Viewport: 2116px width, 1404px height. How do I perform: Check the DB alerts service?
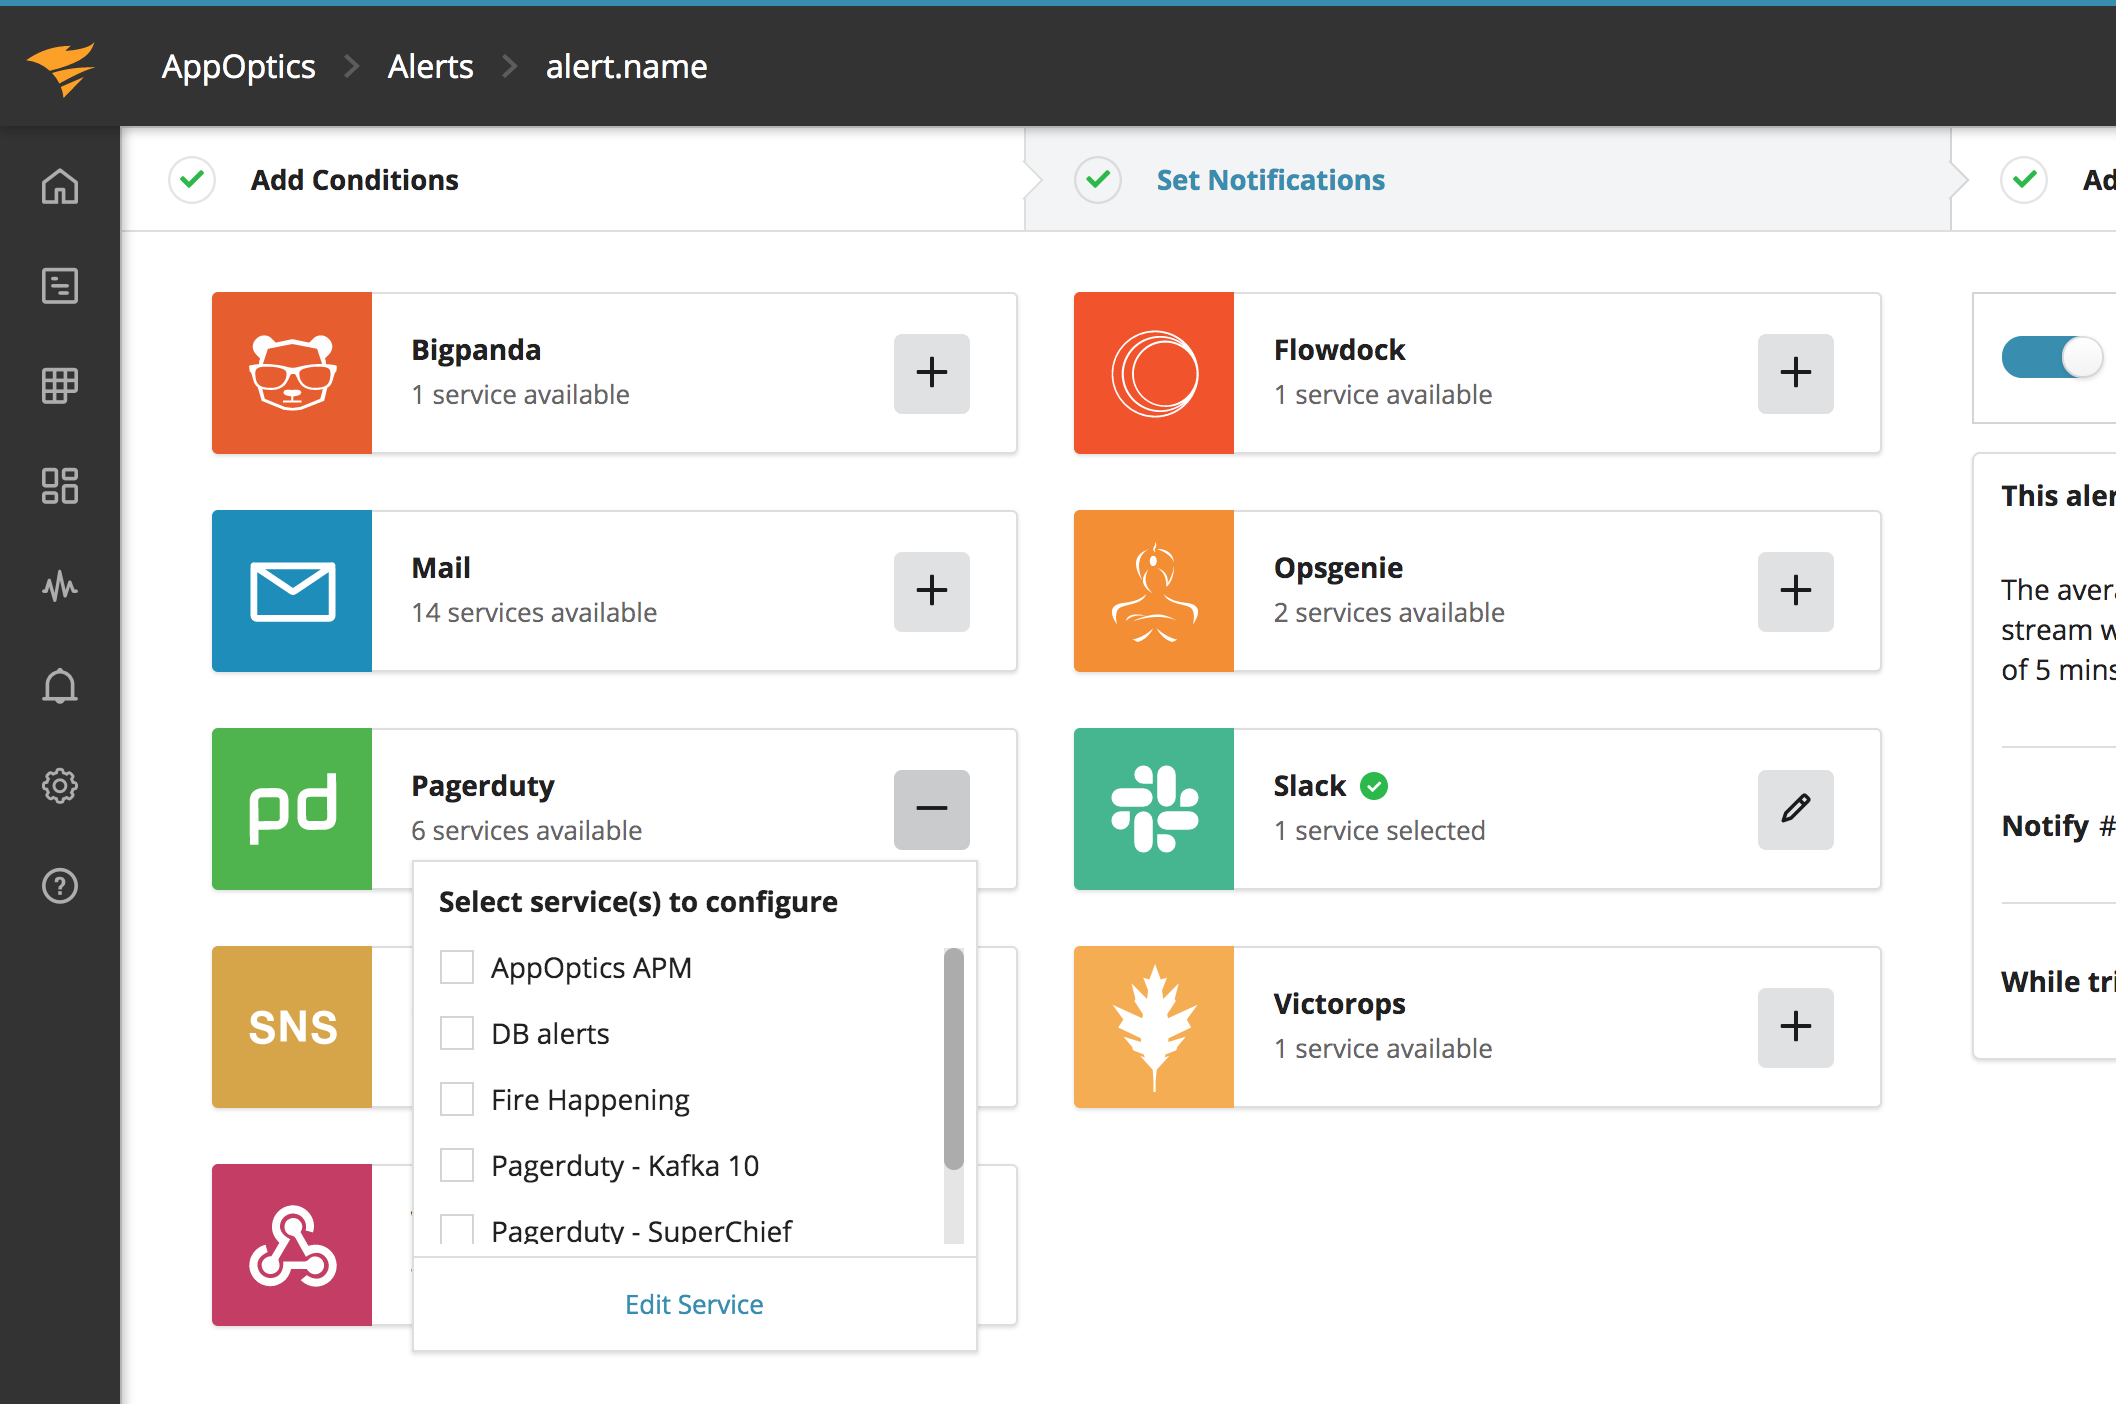coord(457,1032)
